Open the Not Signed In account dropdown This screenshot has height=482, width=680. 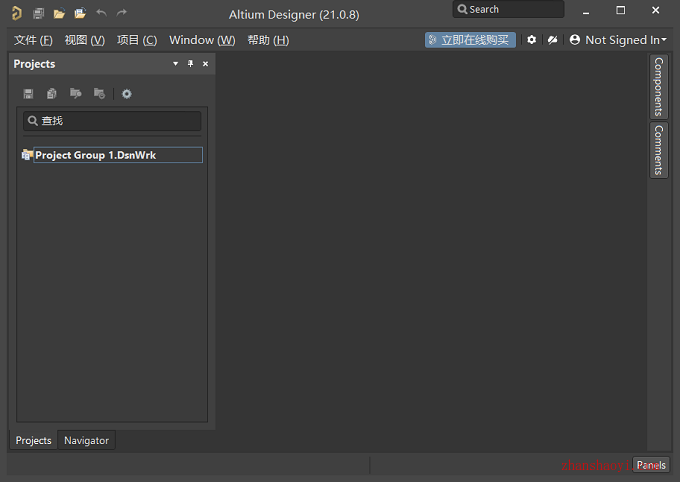(x=618, y=40)
